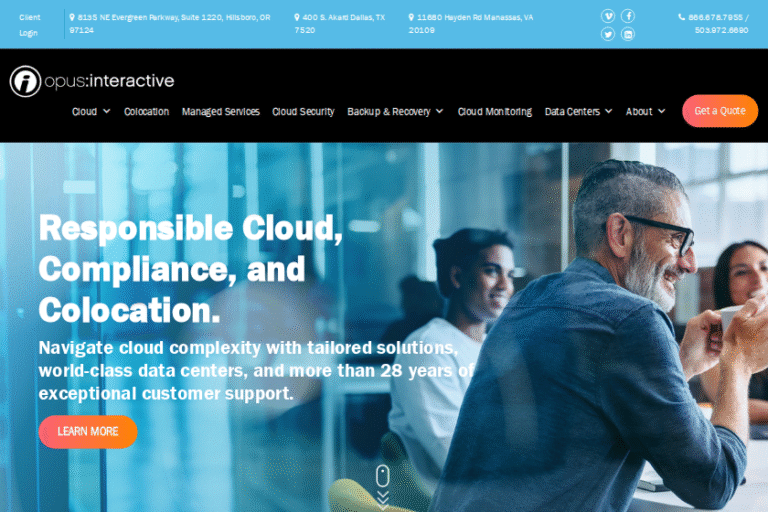Open the Facebook social icon
Viewport: 768px width, 512px height.
click(628, 16)
